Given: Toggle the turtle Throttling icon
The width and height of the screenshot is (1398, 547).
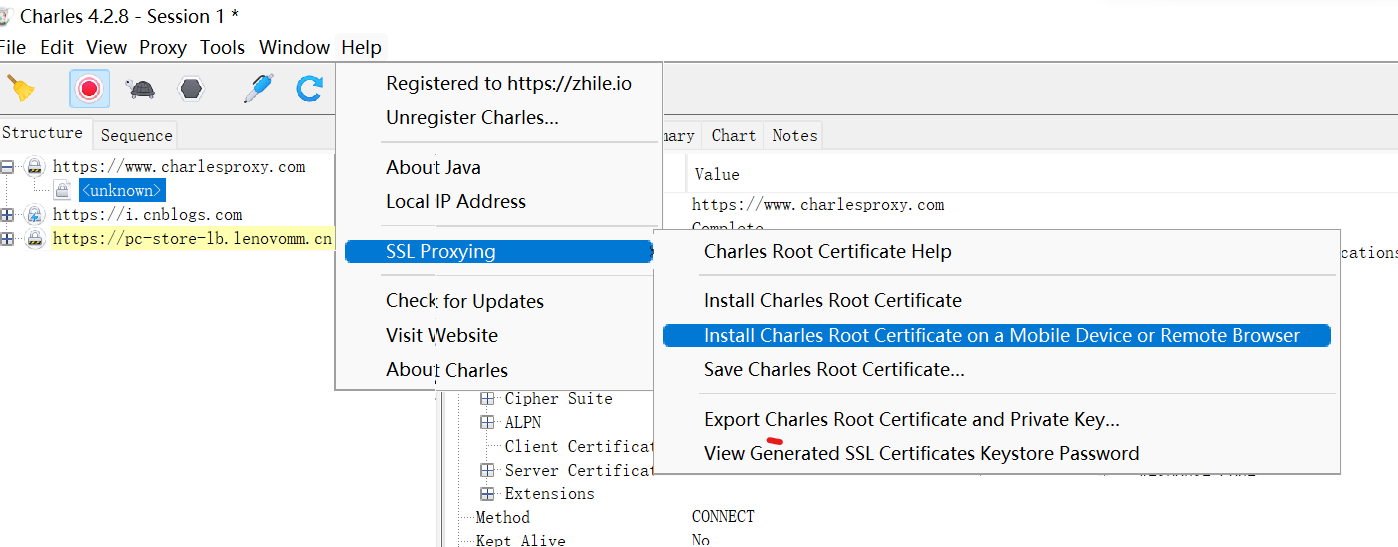Looking at the screenshot, I should click(141, 89).
